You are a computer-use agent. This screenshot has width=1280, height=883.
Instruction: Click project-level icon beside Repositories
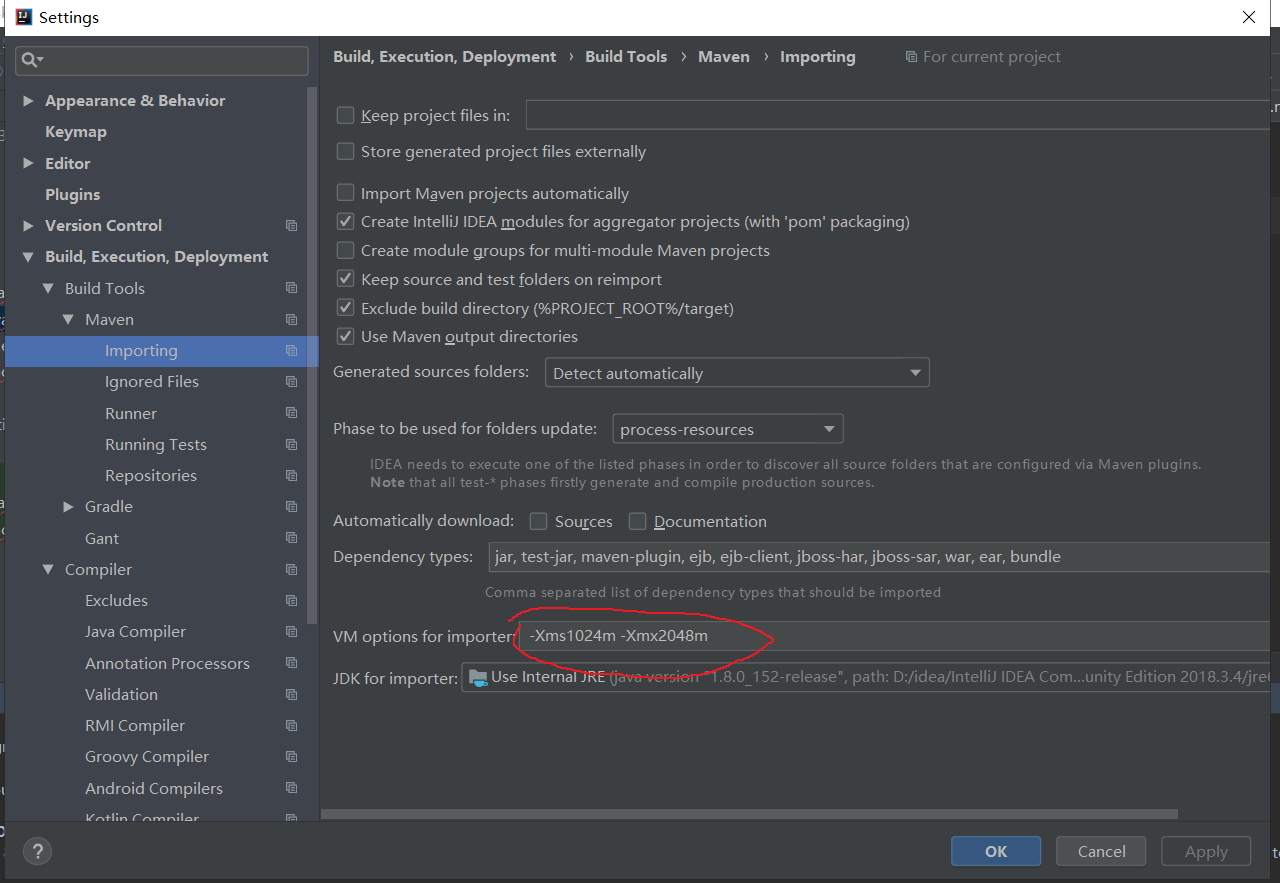point(291,476)
